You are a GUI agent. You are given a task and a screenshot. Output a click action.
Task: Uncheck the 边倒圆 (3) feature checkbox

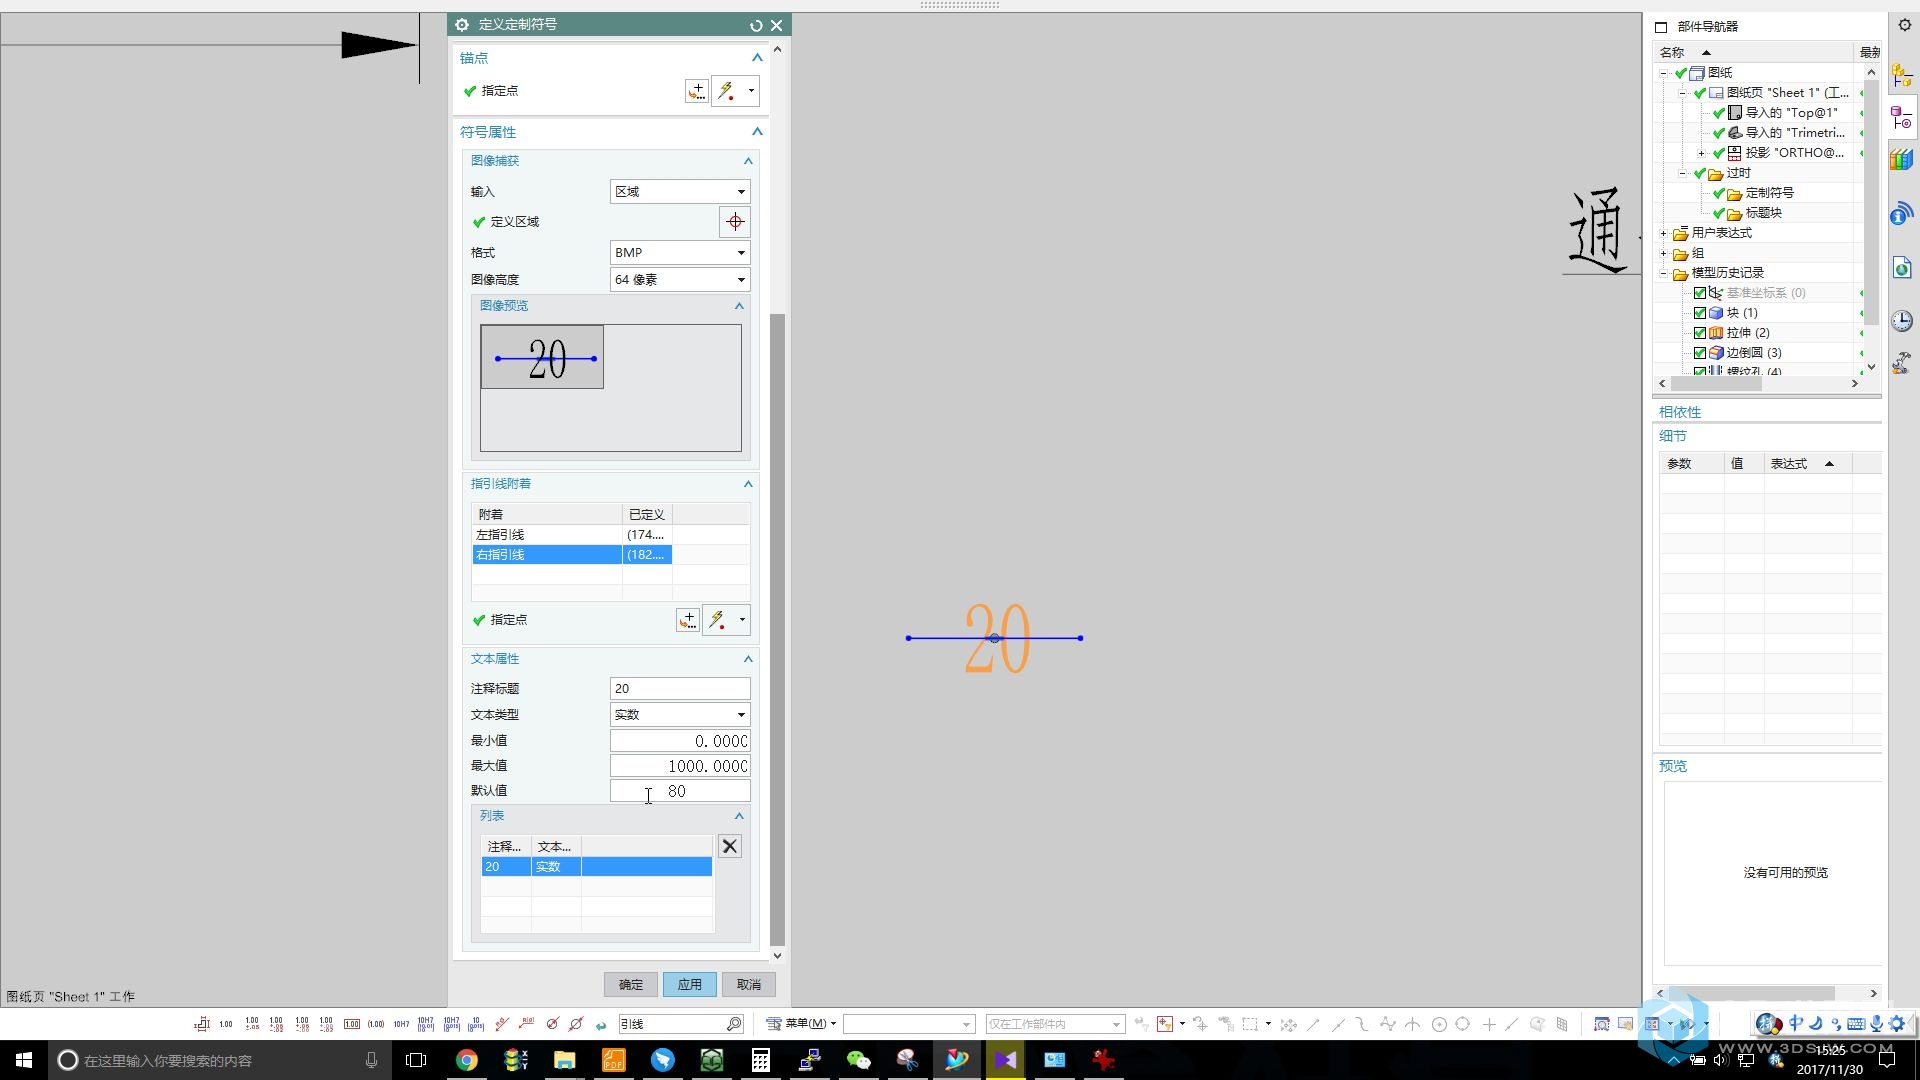click(1699, 353)
